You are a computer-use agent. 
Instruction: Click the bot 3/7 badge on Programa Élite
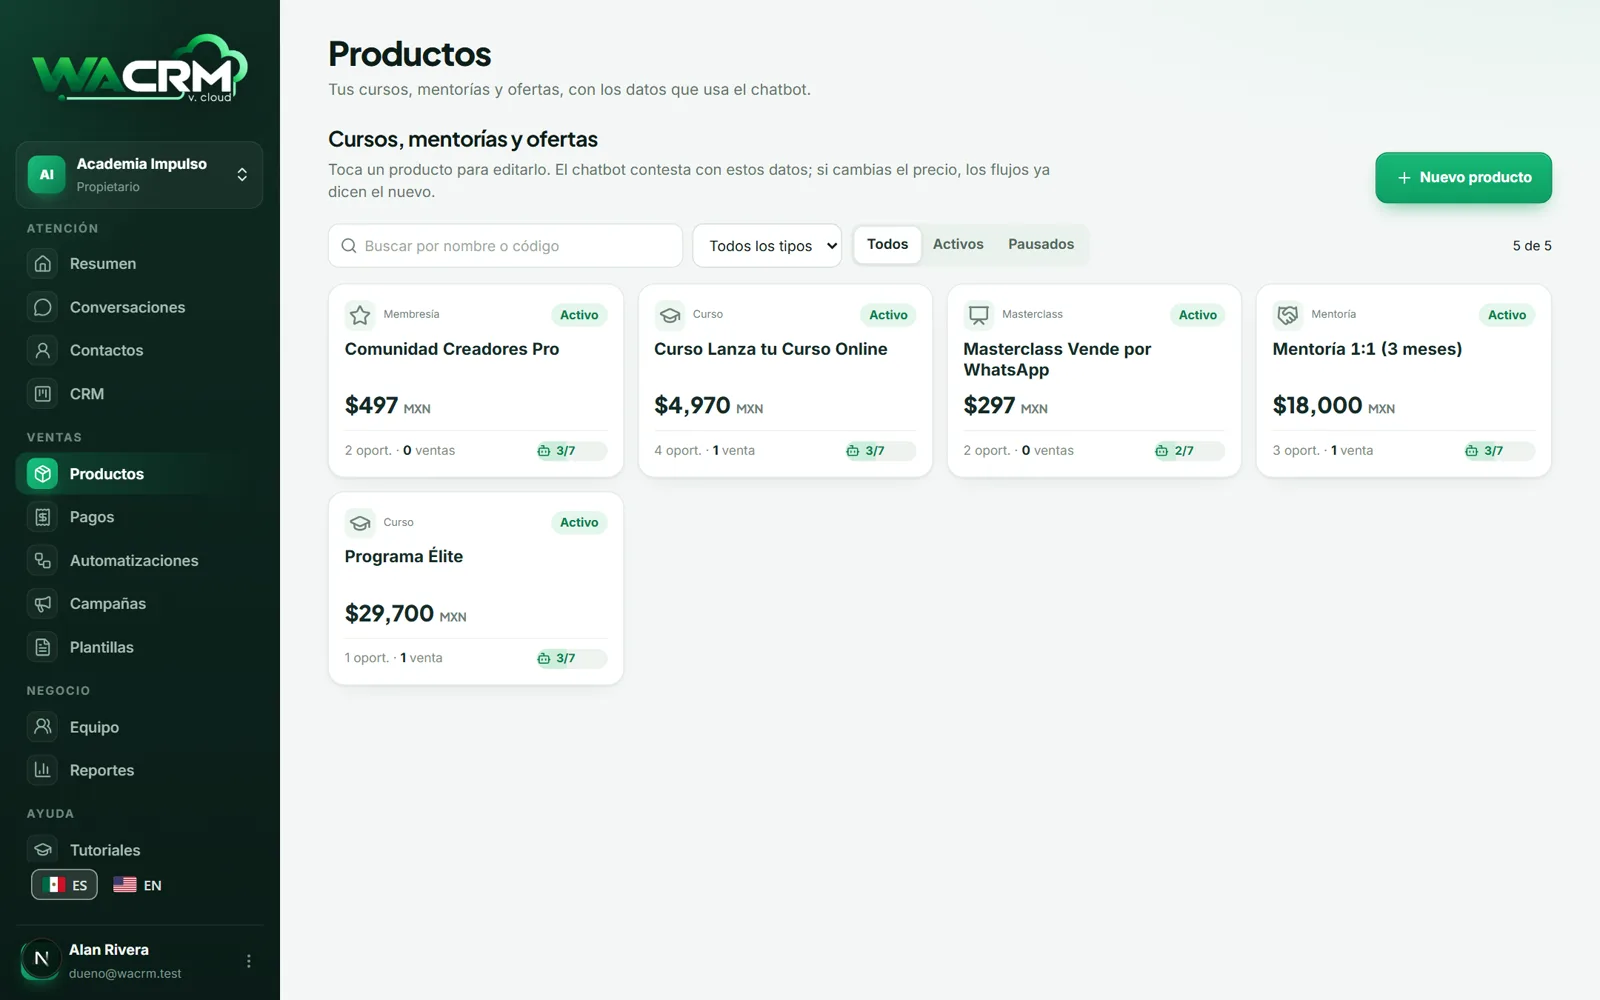click(570, 659)
